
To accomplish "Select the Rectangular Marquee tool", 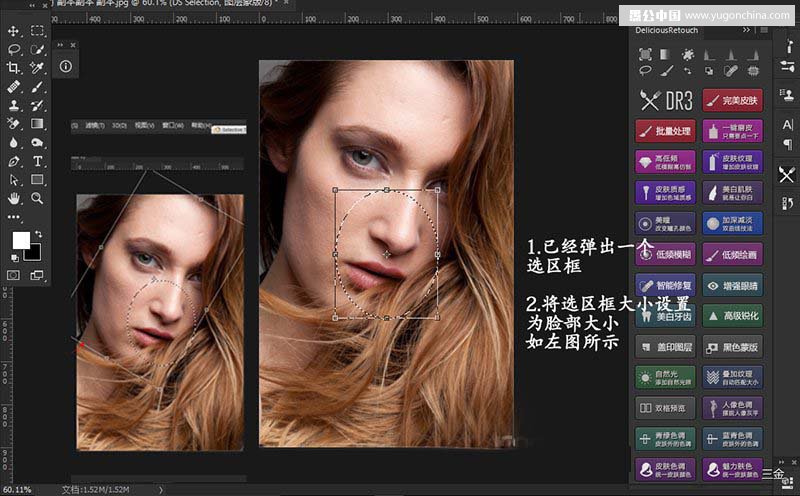I will [37, 31].
